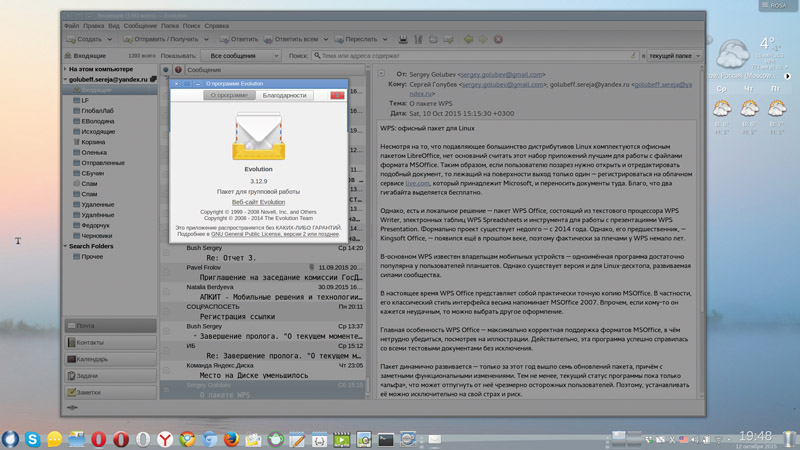Switch to the Контакты view button
Screen dimensions: 800x450
click(110, 342)
